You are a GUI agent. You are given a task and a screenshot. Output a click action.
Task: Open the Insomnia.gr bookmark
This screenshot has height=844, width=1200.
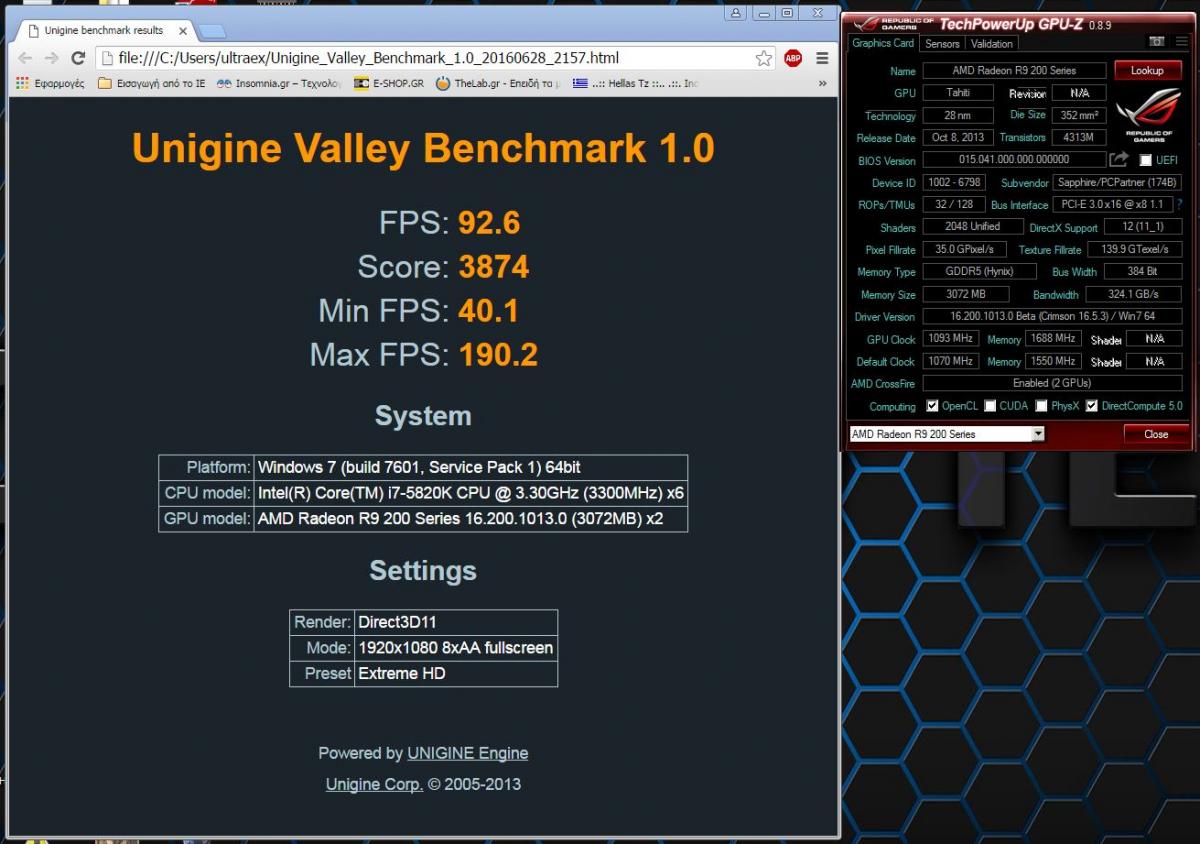[279, 83]
